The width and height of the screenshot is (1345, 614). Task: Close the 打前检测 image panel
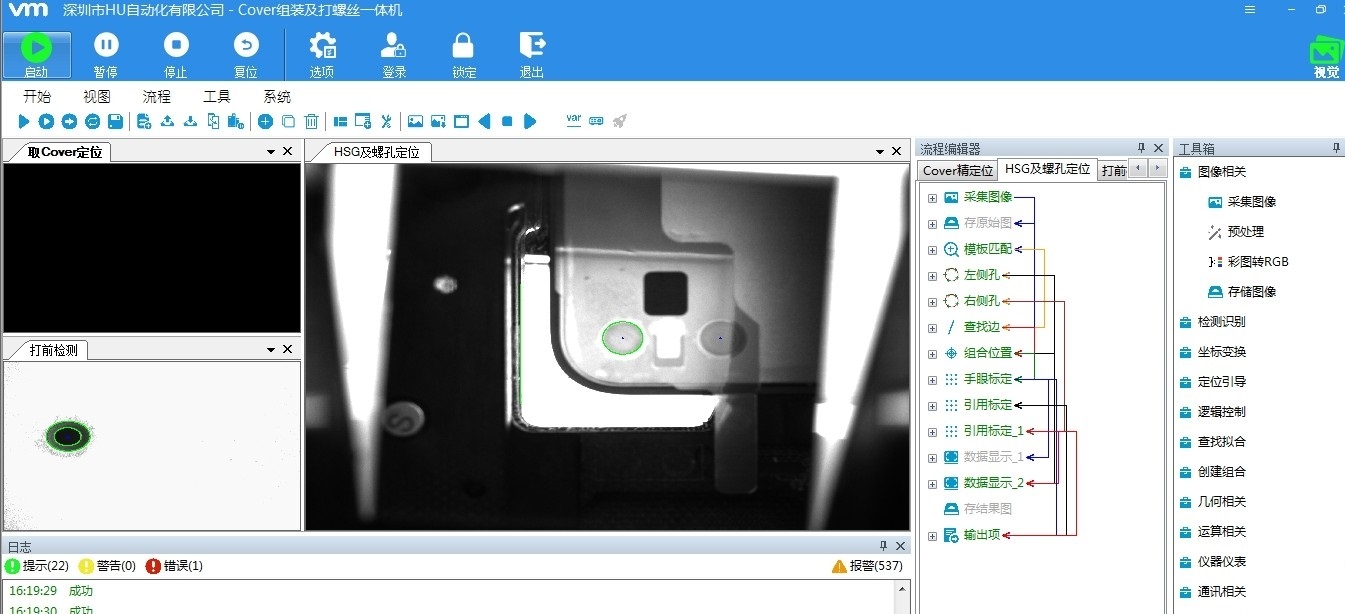click(x=288, y=350)
